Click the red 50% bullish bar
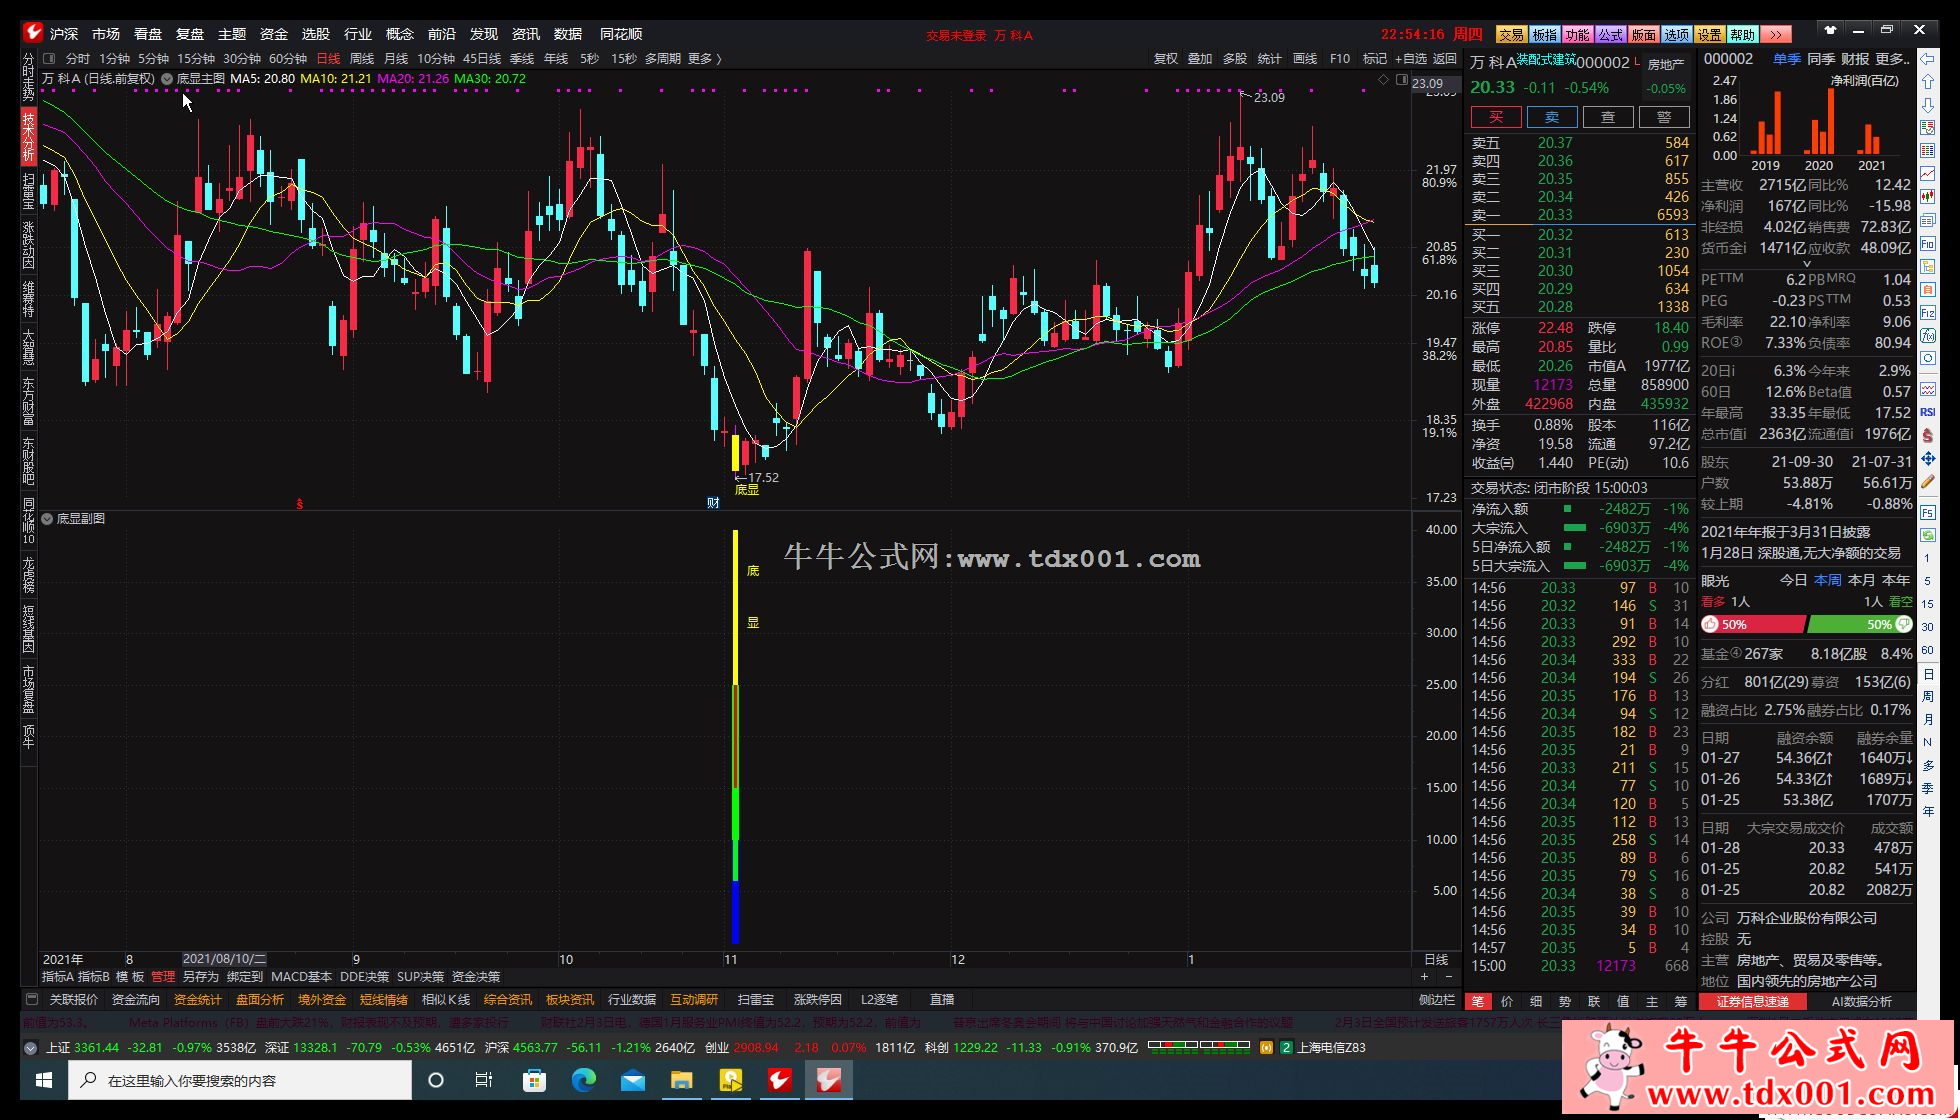The image size is (1960, 1120). 1753,624
